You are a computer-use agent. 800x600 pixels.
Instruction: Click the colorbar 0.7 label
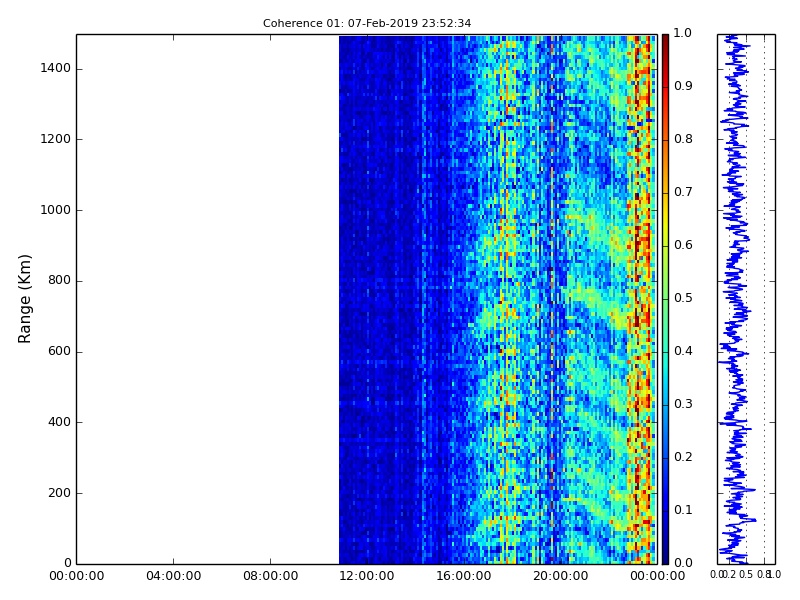[683, 192]
